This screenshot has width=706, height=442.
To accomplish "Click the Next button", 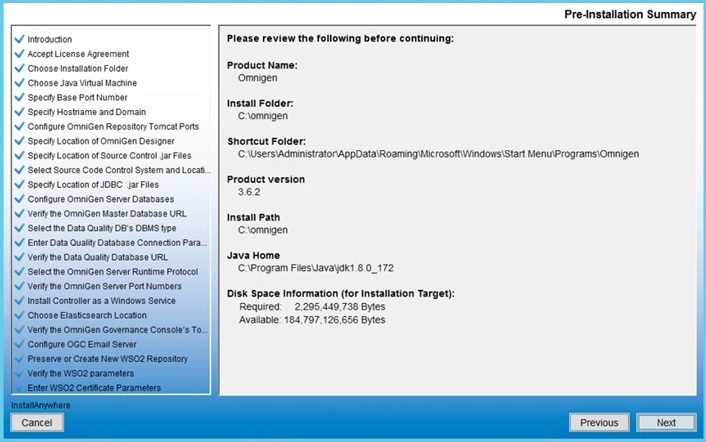I will pos(666,423).
